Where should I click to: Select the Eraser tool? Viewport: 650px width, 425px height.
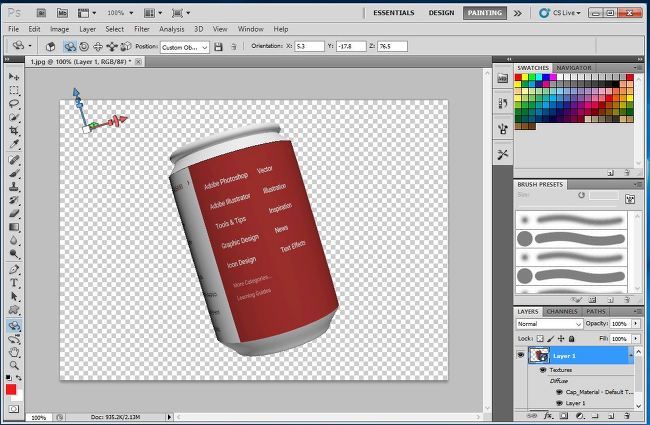pyautogui.click(x=14, y=214)
